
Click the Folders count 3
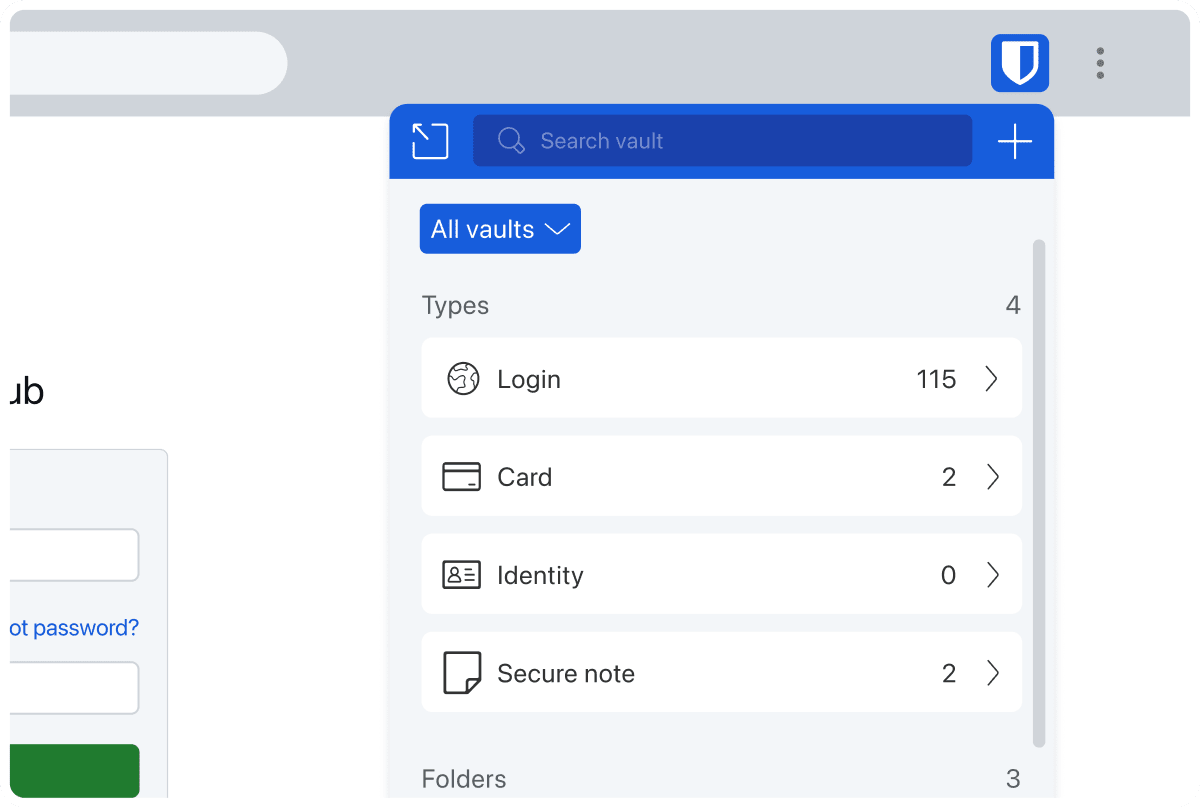pos(1013,779)
